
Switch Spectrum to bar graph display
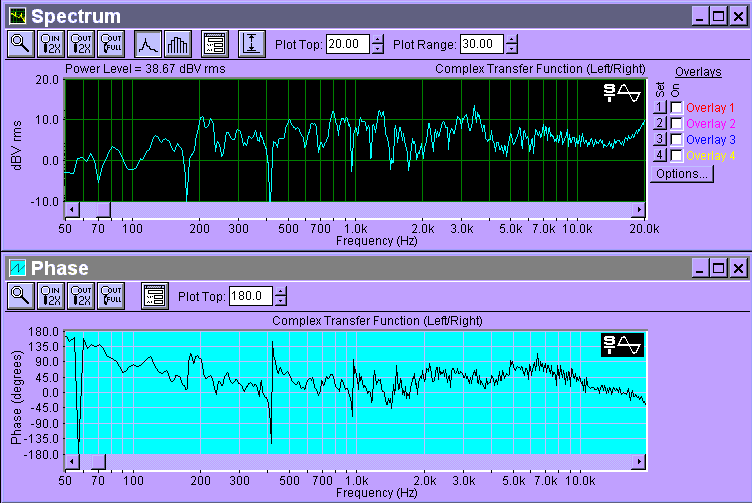point(176,43)
